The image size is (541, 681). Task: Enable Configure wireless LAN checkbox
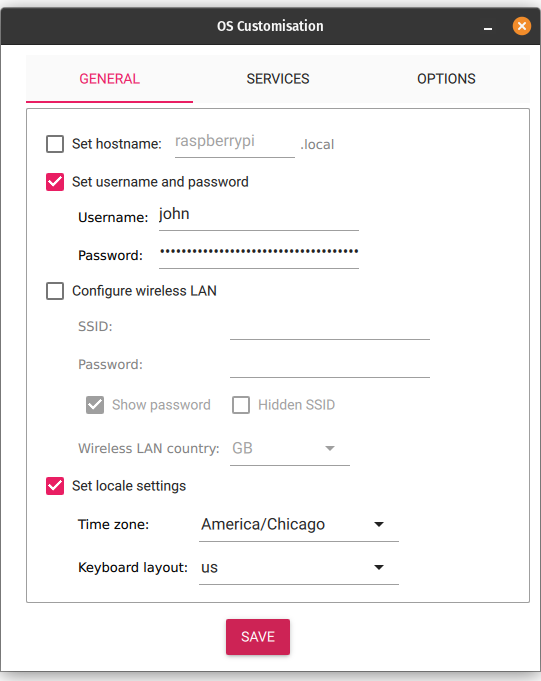55,291
